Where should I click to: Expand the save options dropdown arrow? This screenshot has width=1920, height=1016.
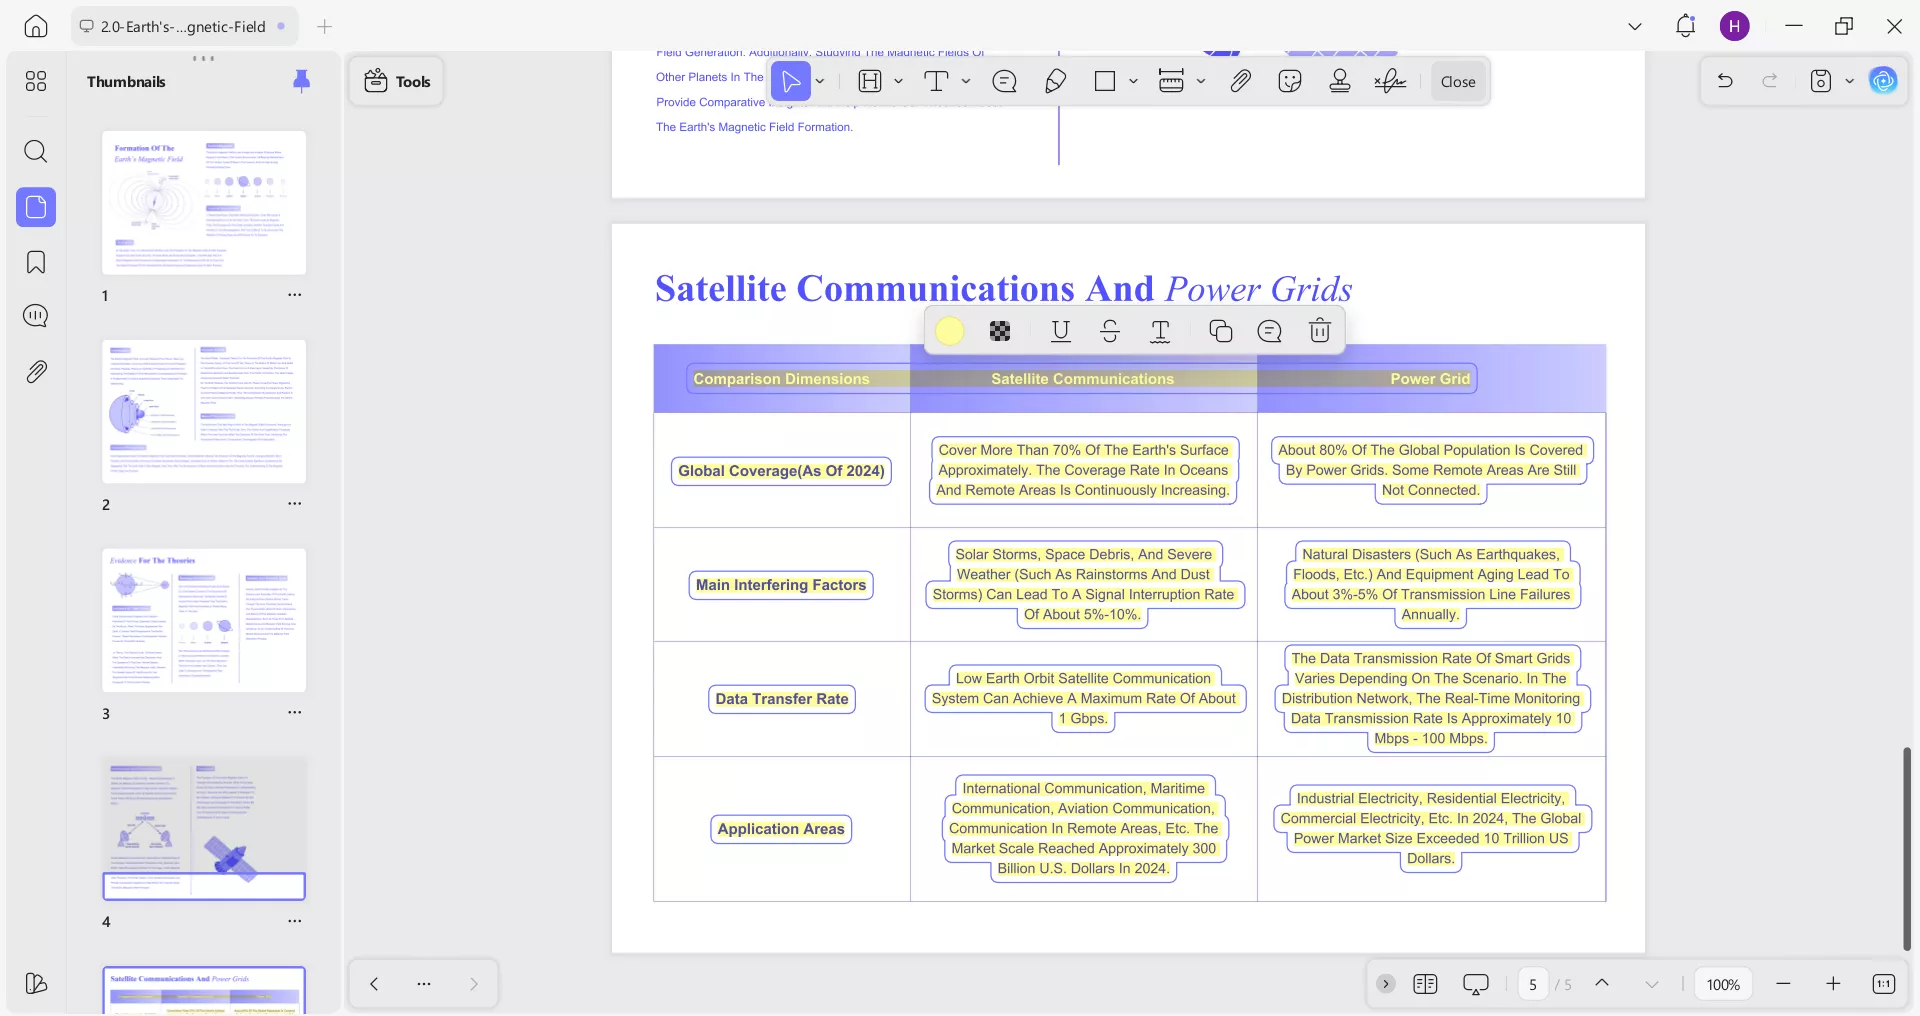coord(1849,82)
